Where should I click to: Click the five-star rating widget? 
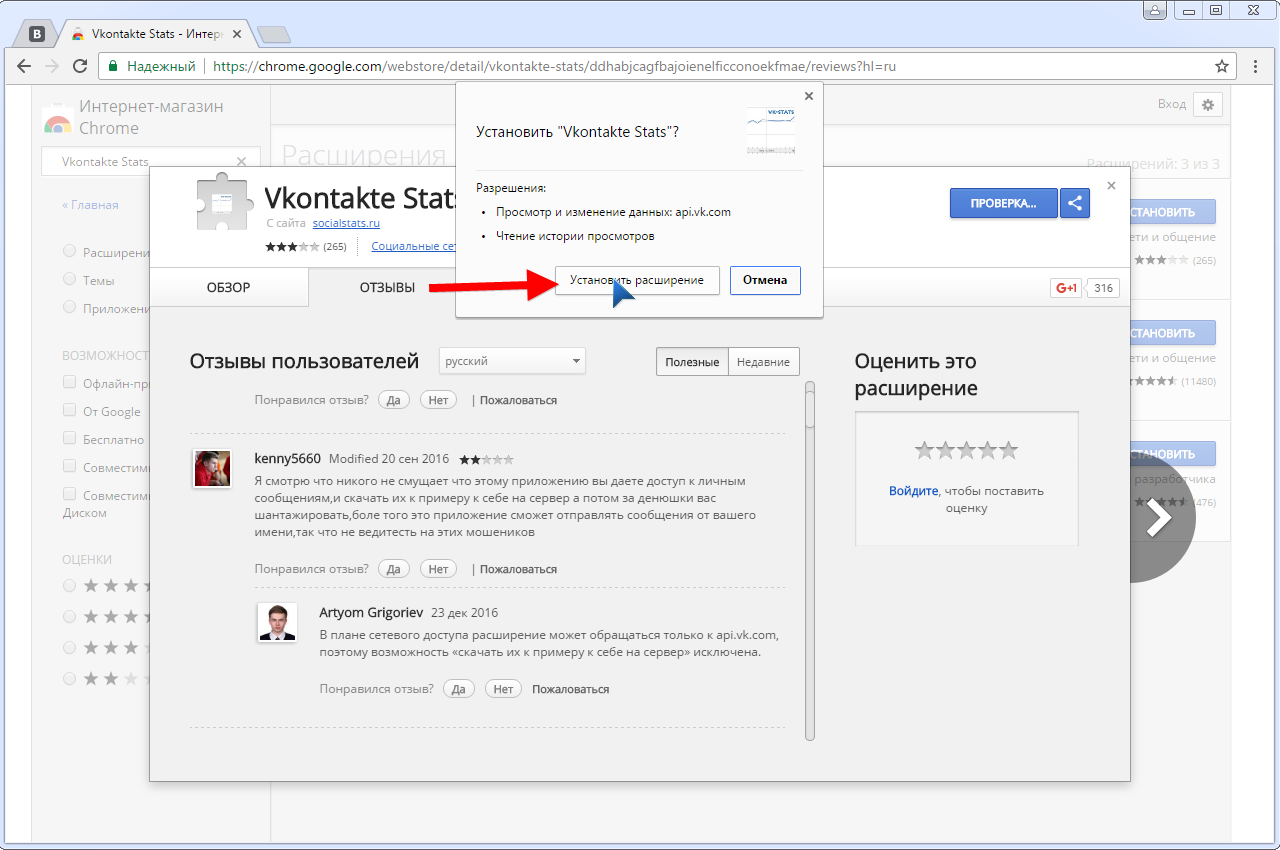coord(966,450)
